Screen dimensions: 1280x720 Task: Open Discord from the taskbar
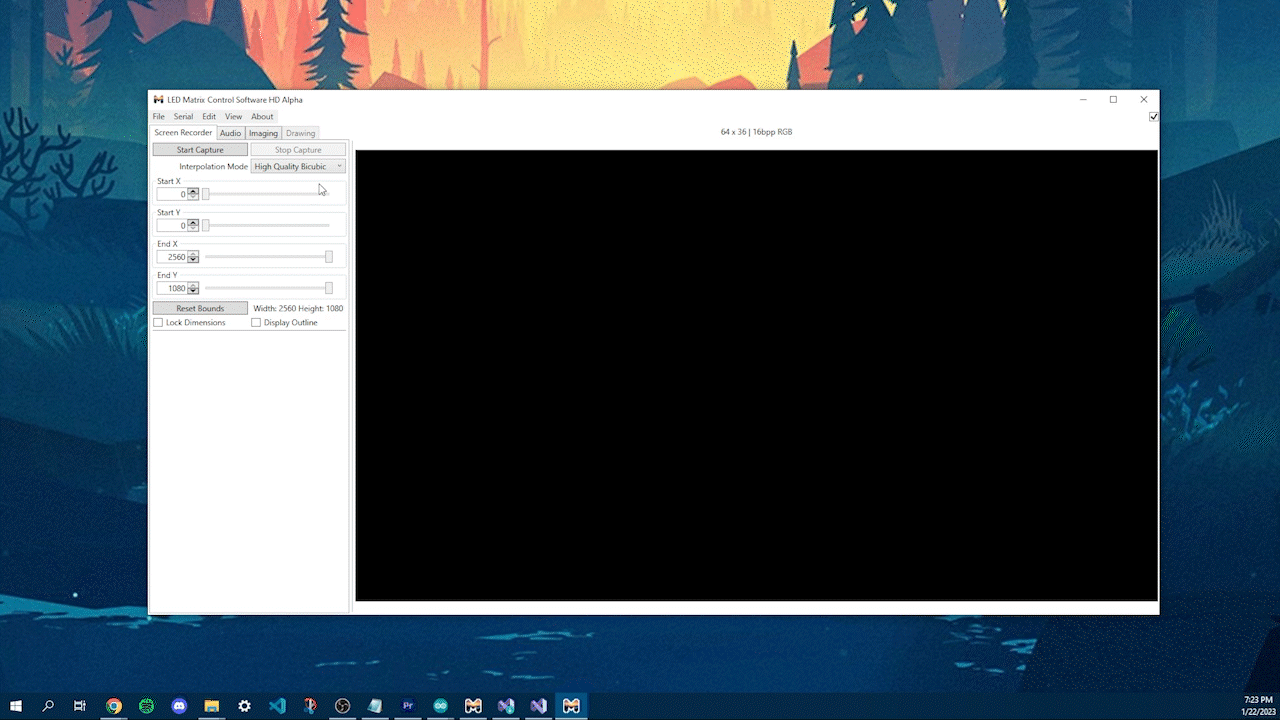coord(180,706)
